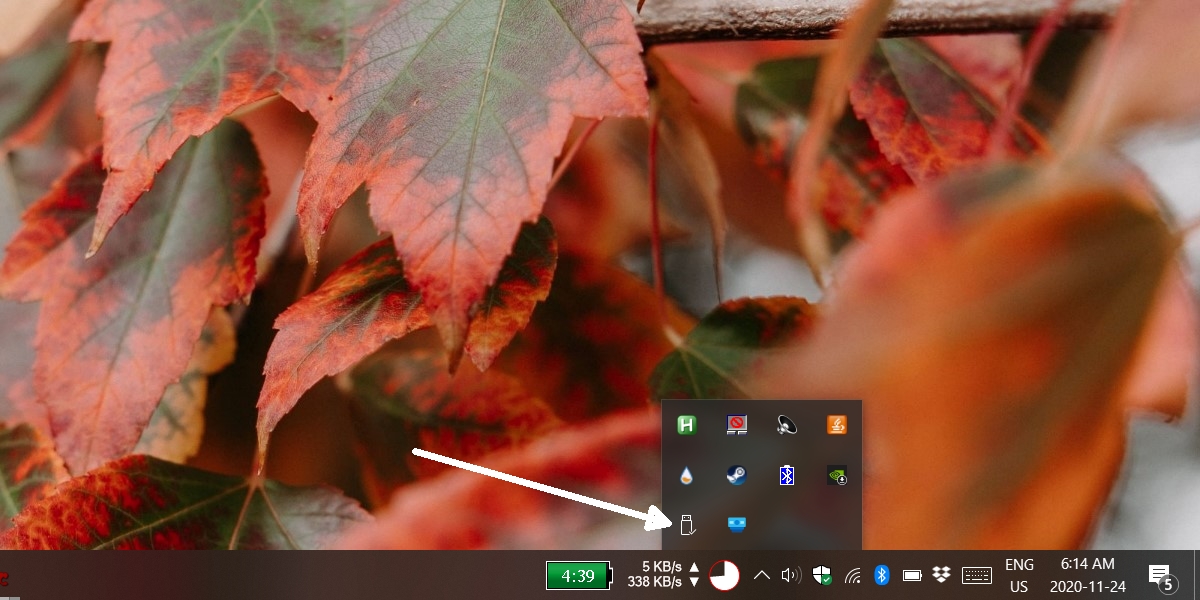Click the taskbar Bluetooth icon
This screenshot has width=1200, height=600.
pyautogui.click(x=882, y=575)
